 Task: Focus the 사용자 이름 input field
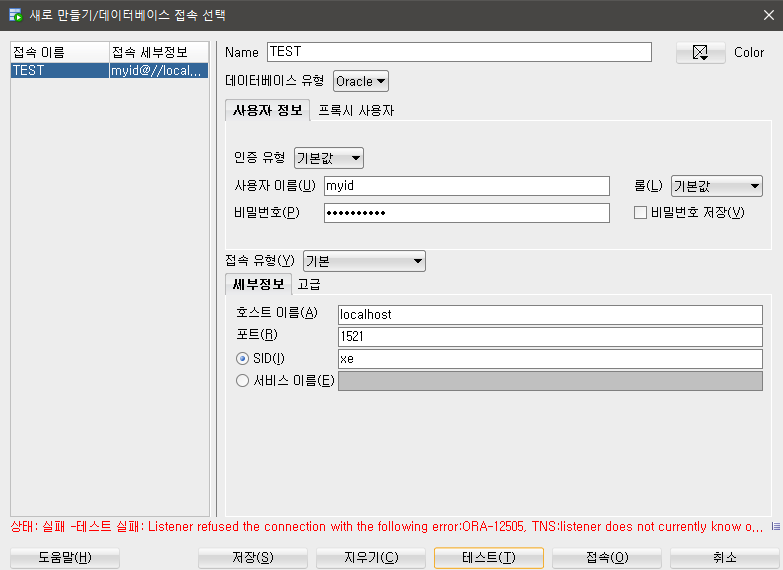467,186
